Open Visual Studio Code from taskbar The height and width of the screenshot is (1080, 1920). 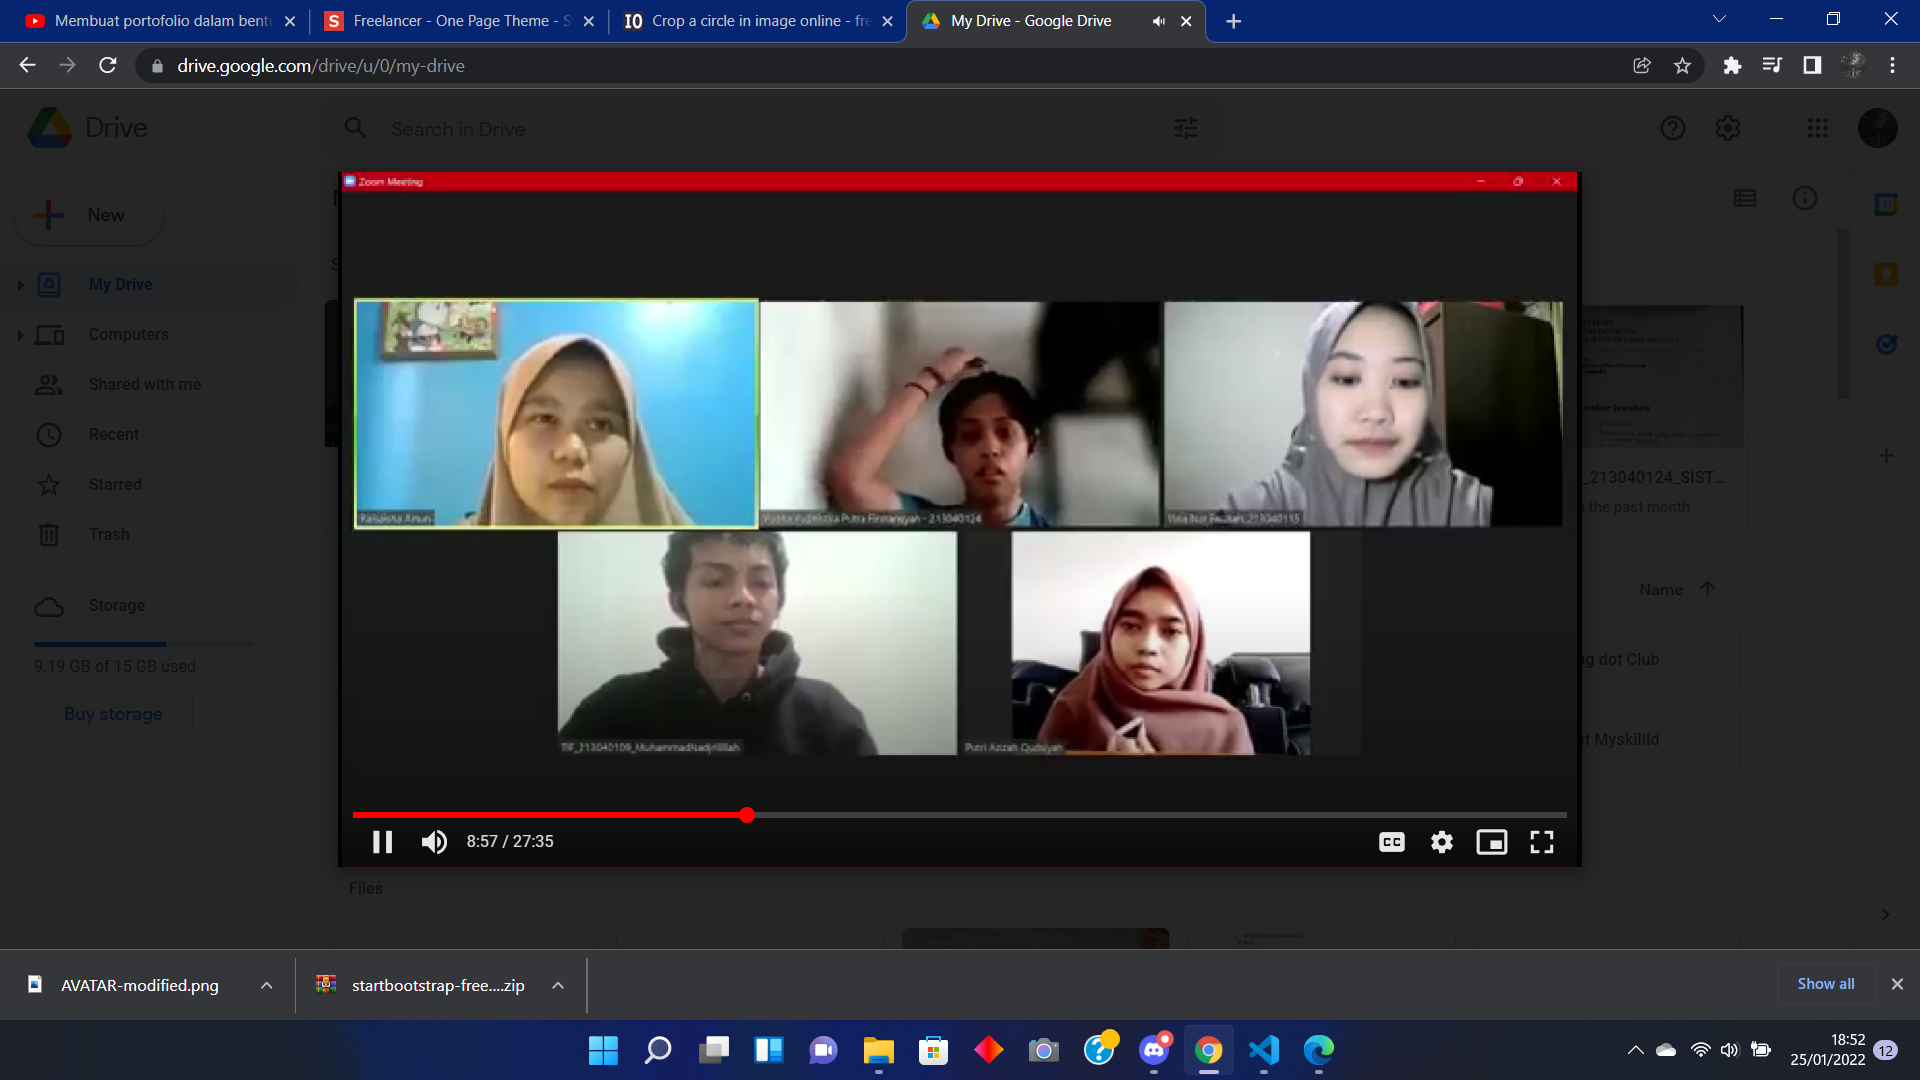1264,1050
